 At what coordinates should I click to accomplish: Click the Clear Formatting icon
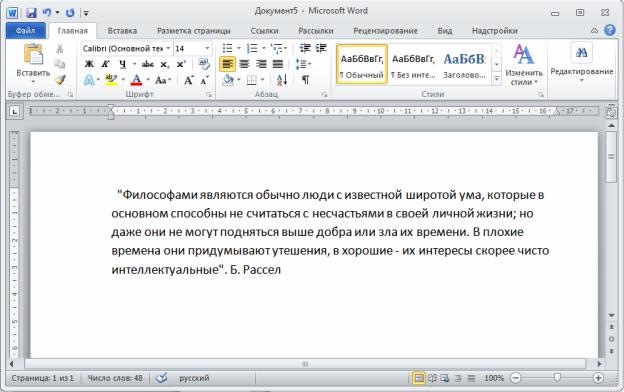click(204, 64)
